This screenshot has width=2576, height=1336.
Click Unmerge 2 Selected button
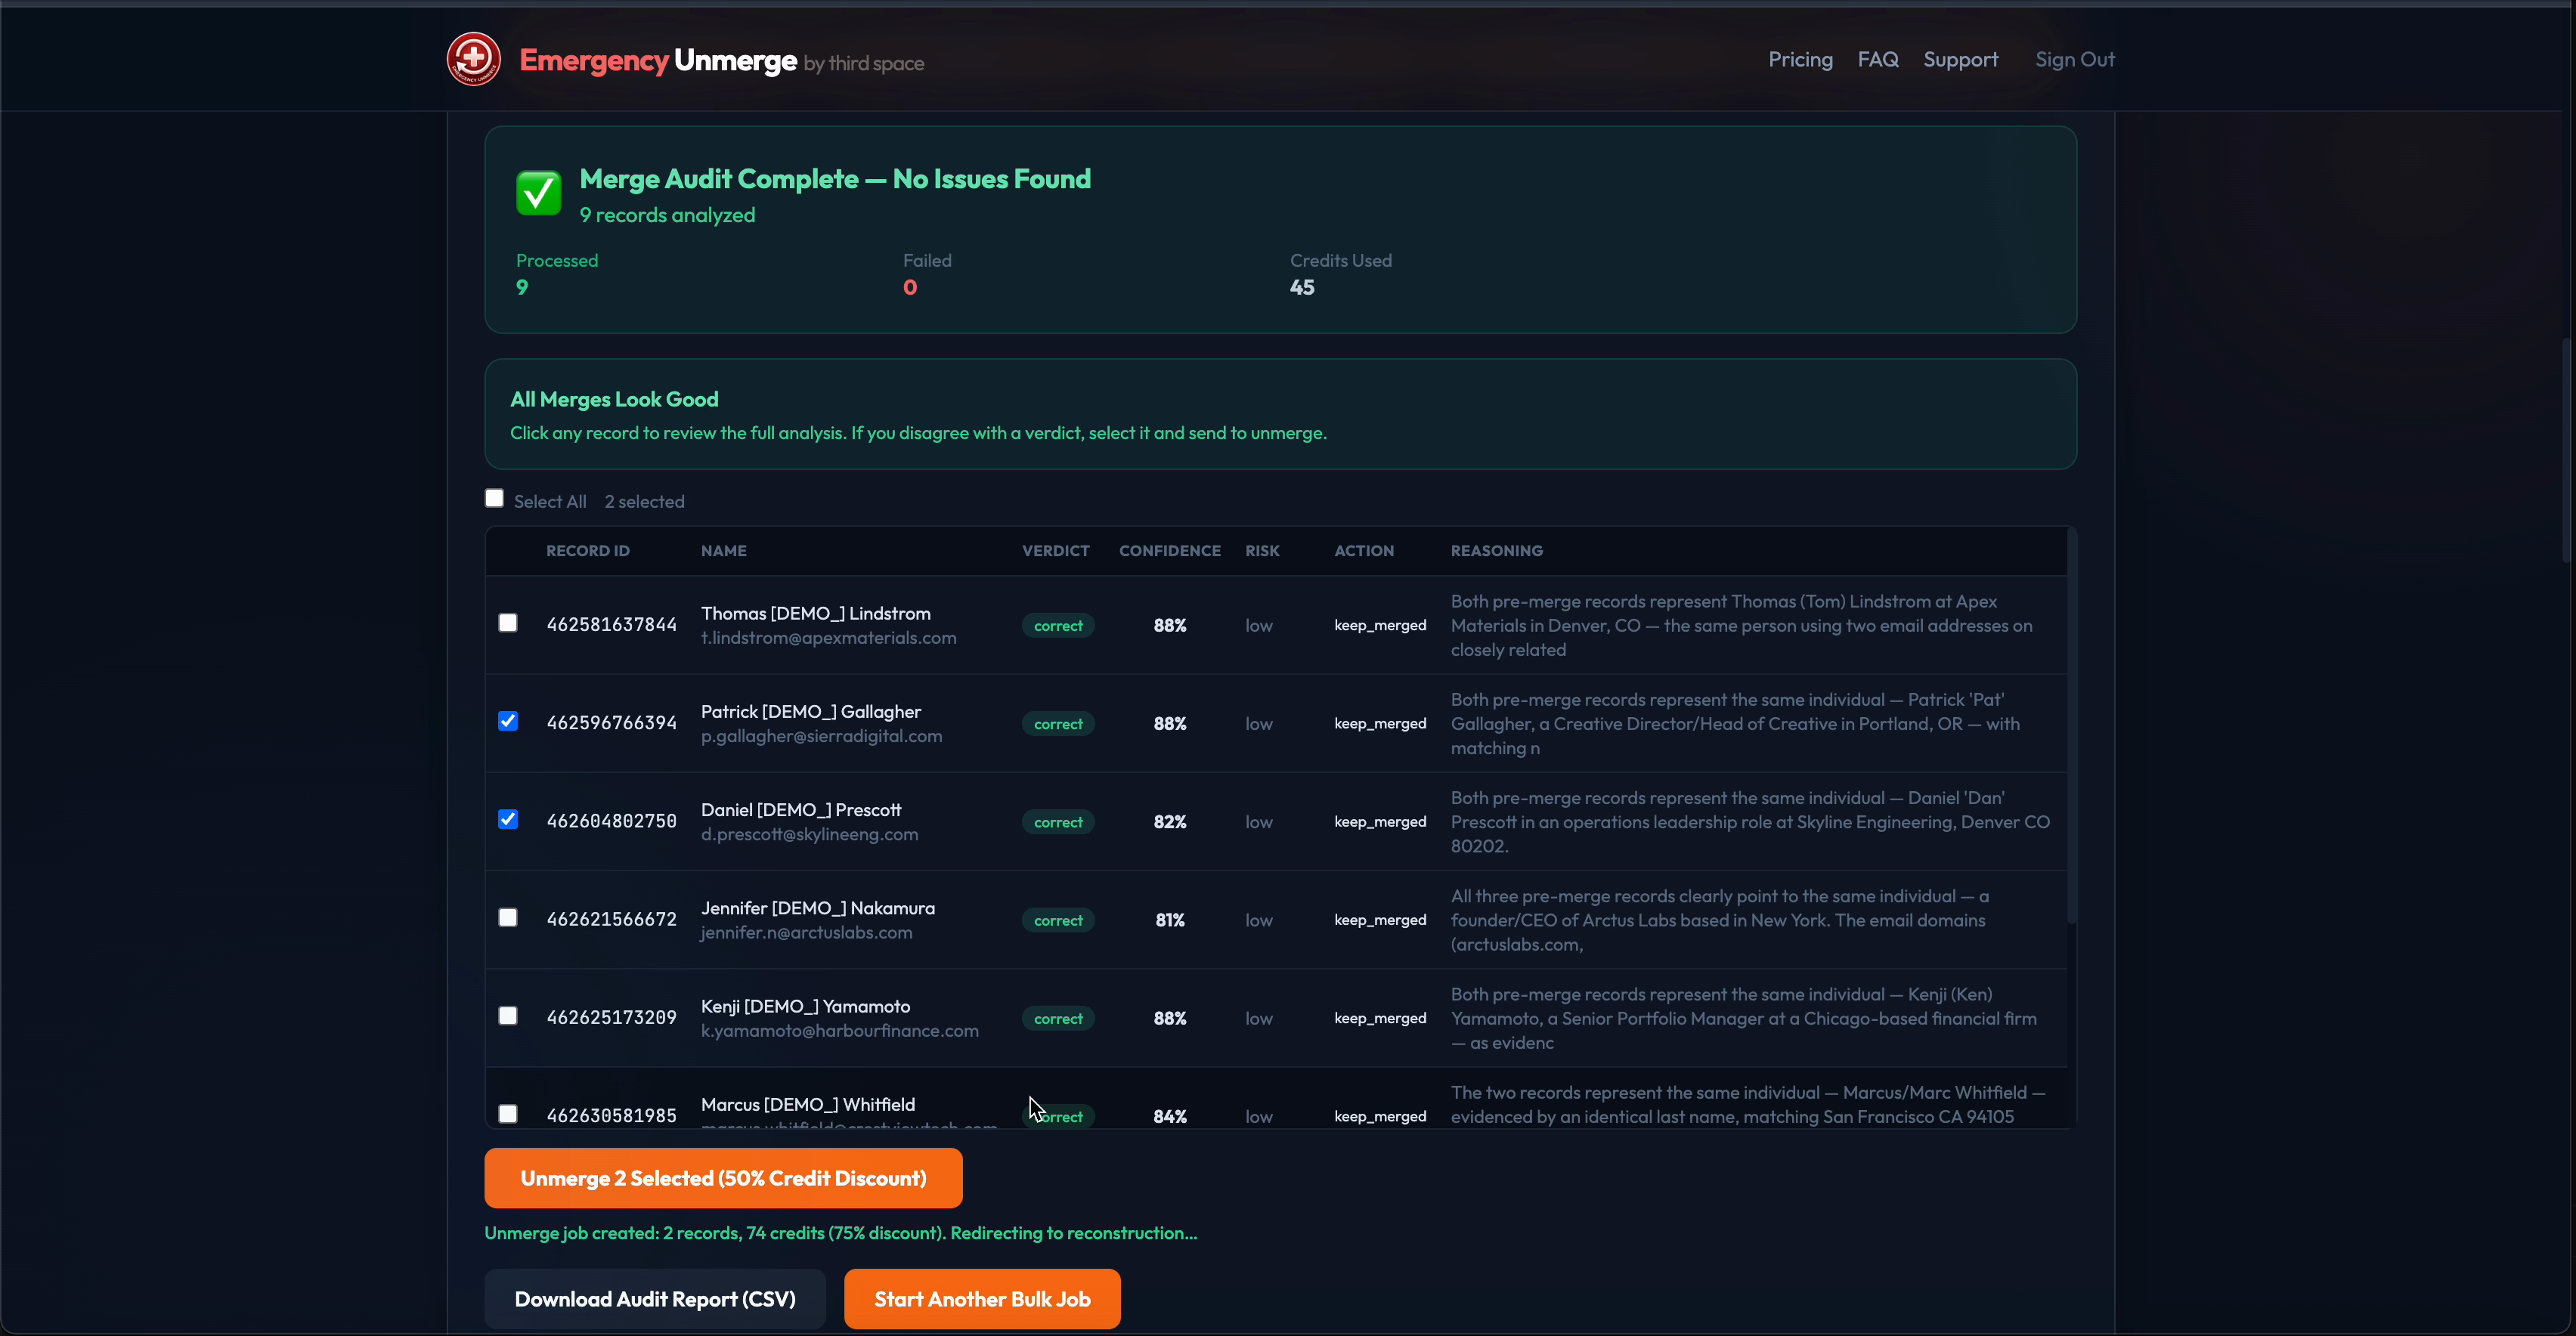point(723,1178)
